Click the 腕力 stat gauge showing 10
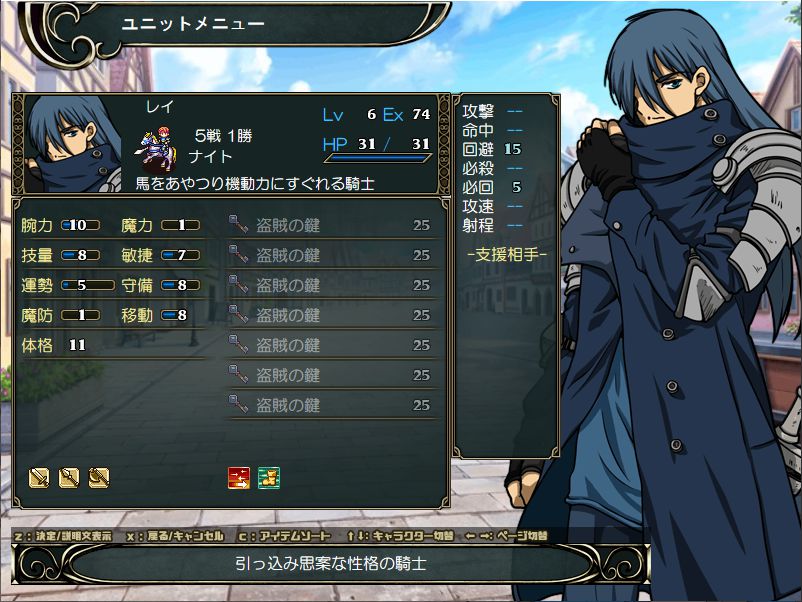This screenshot has width=802, height=602. [80, 225]
